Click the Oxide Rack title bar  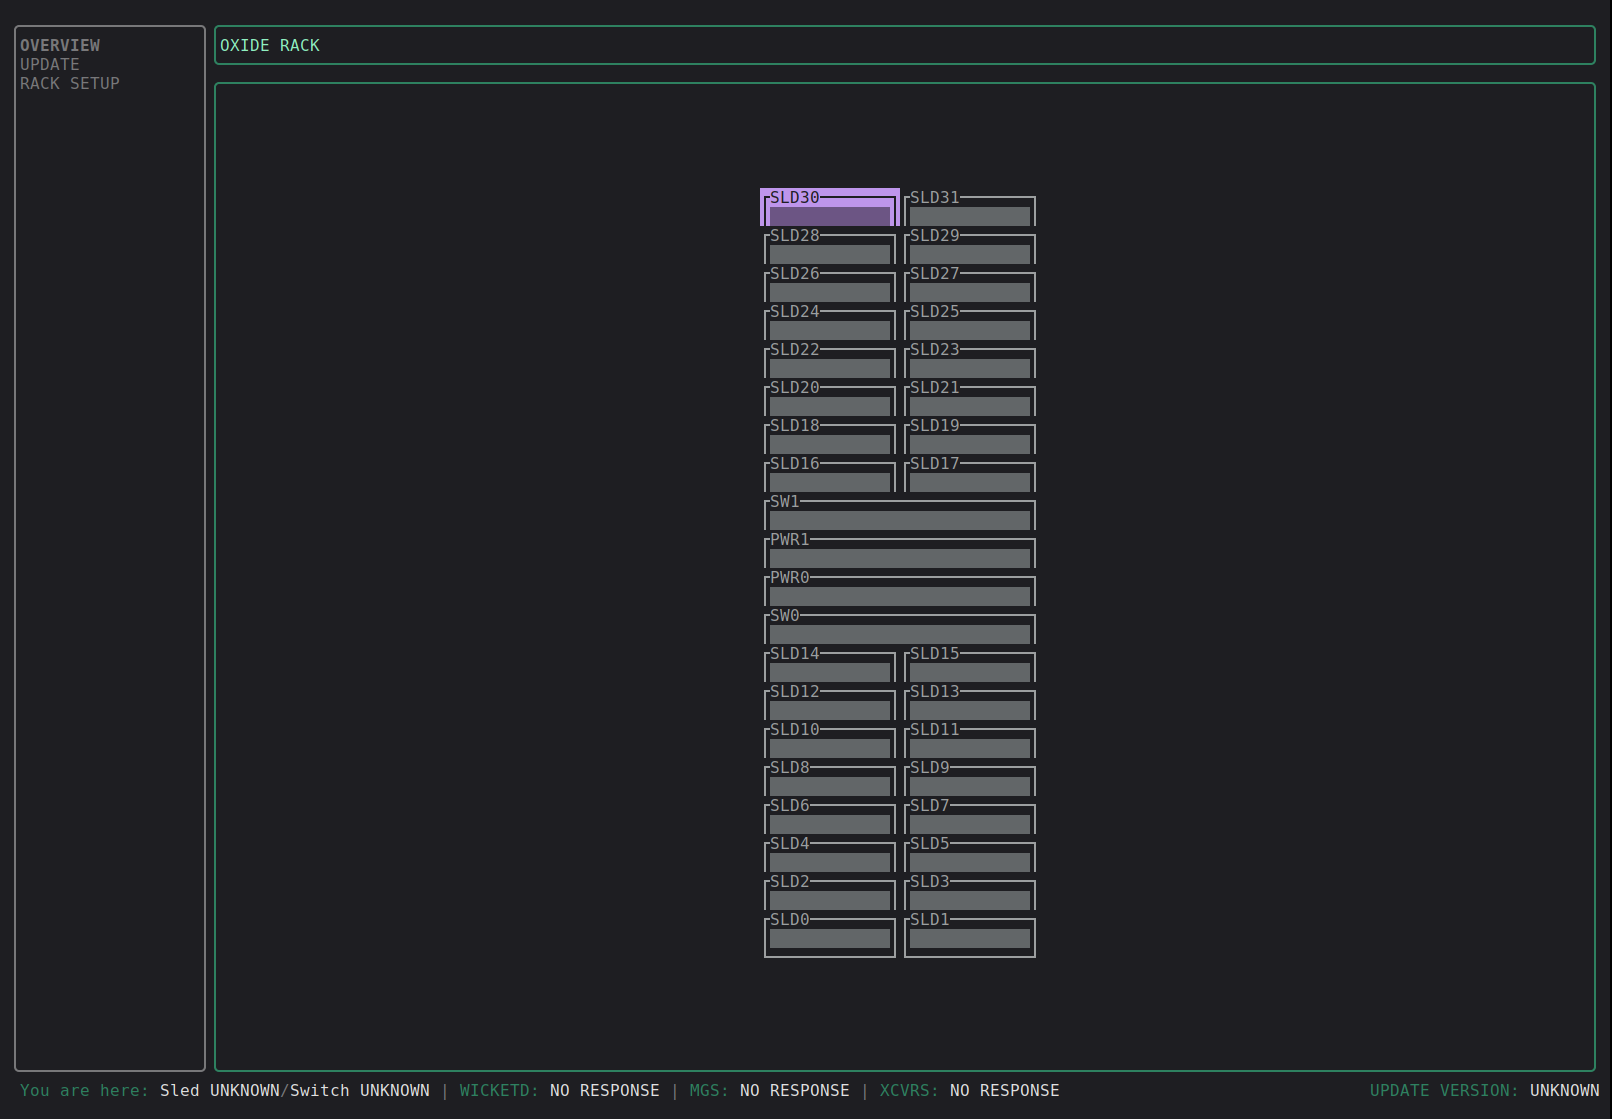904,45
